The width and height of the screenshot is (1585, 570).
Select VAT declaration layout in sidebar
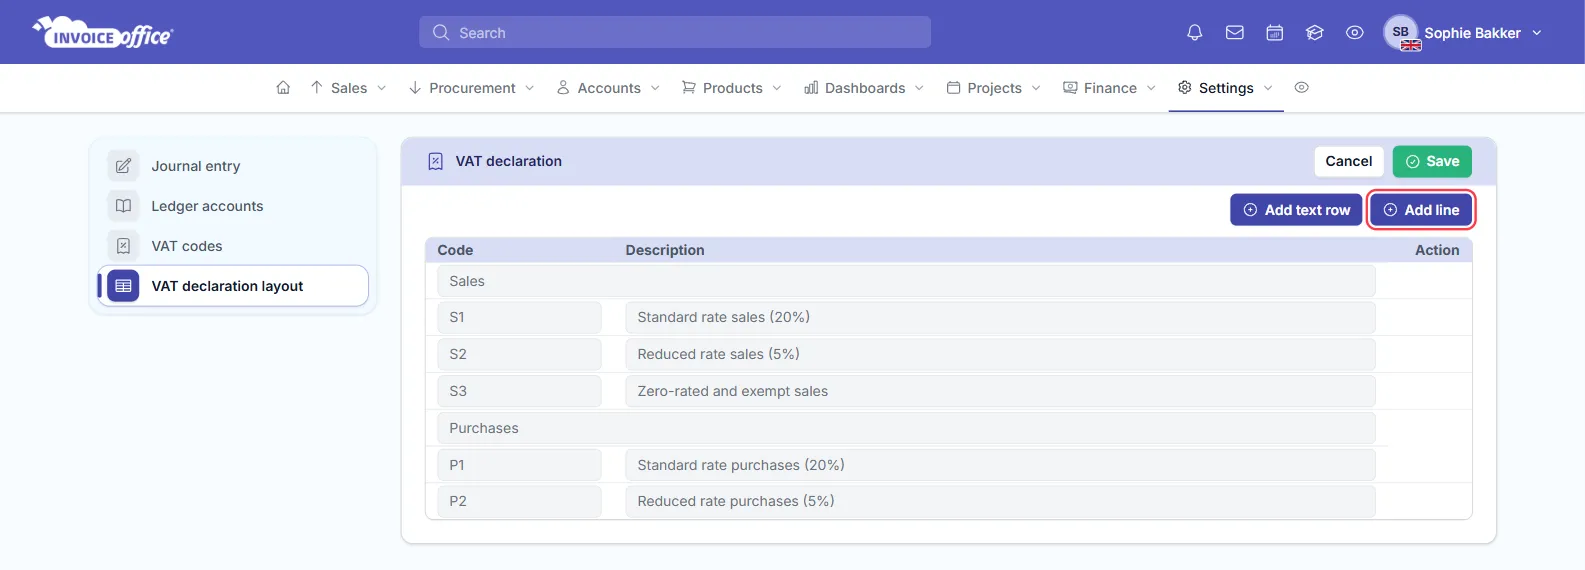(x=233, y=286)
